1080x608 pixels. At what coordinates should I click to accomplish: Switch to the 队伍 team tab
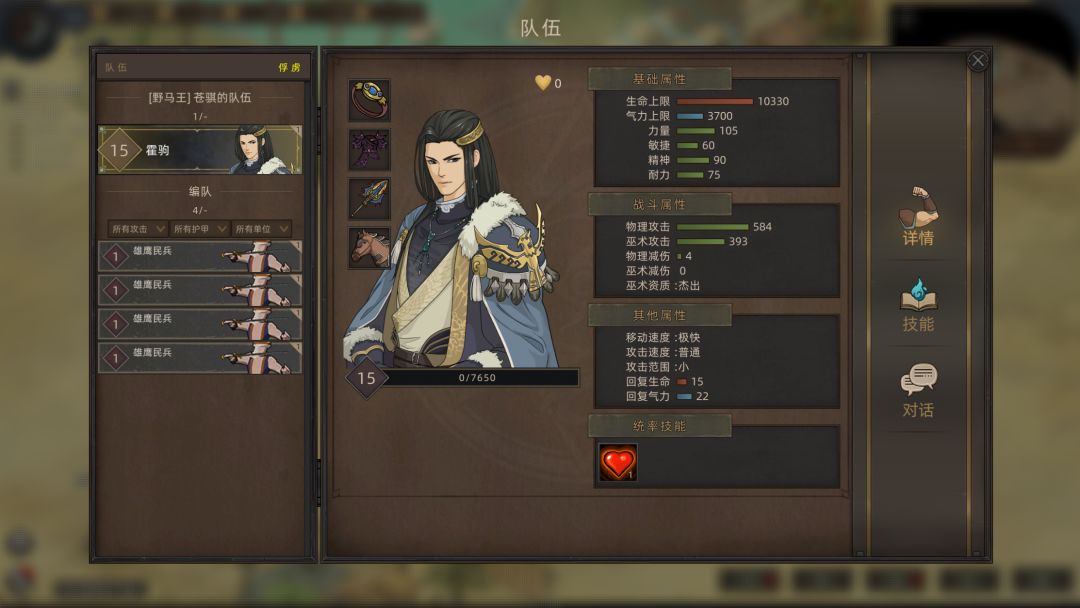[116, 67]
